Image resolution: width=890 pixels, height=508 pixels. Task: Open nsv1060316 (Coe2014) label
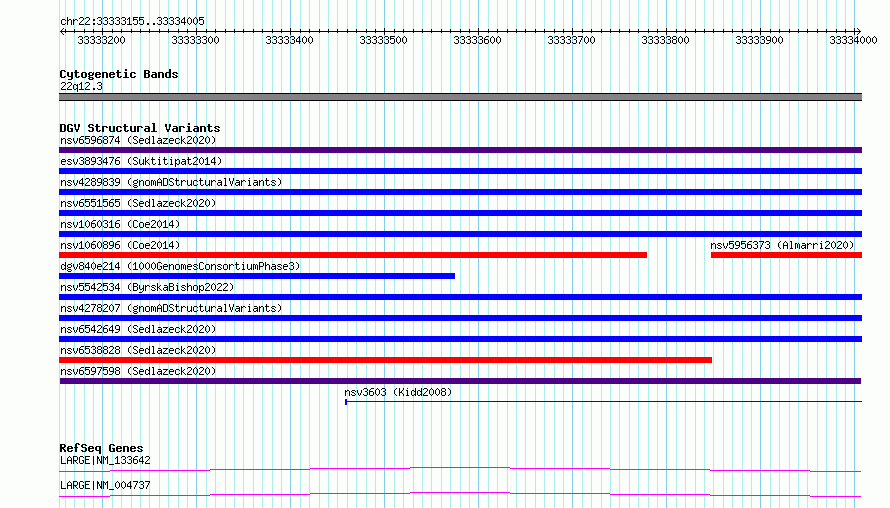tap(120, 224)
